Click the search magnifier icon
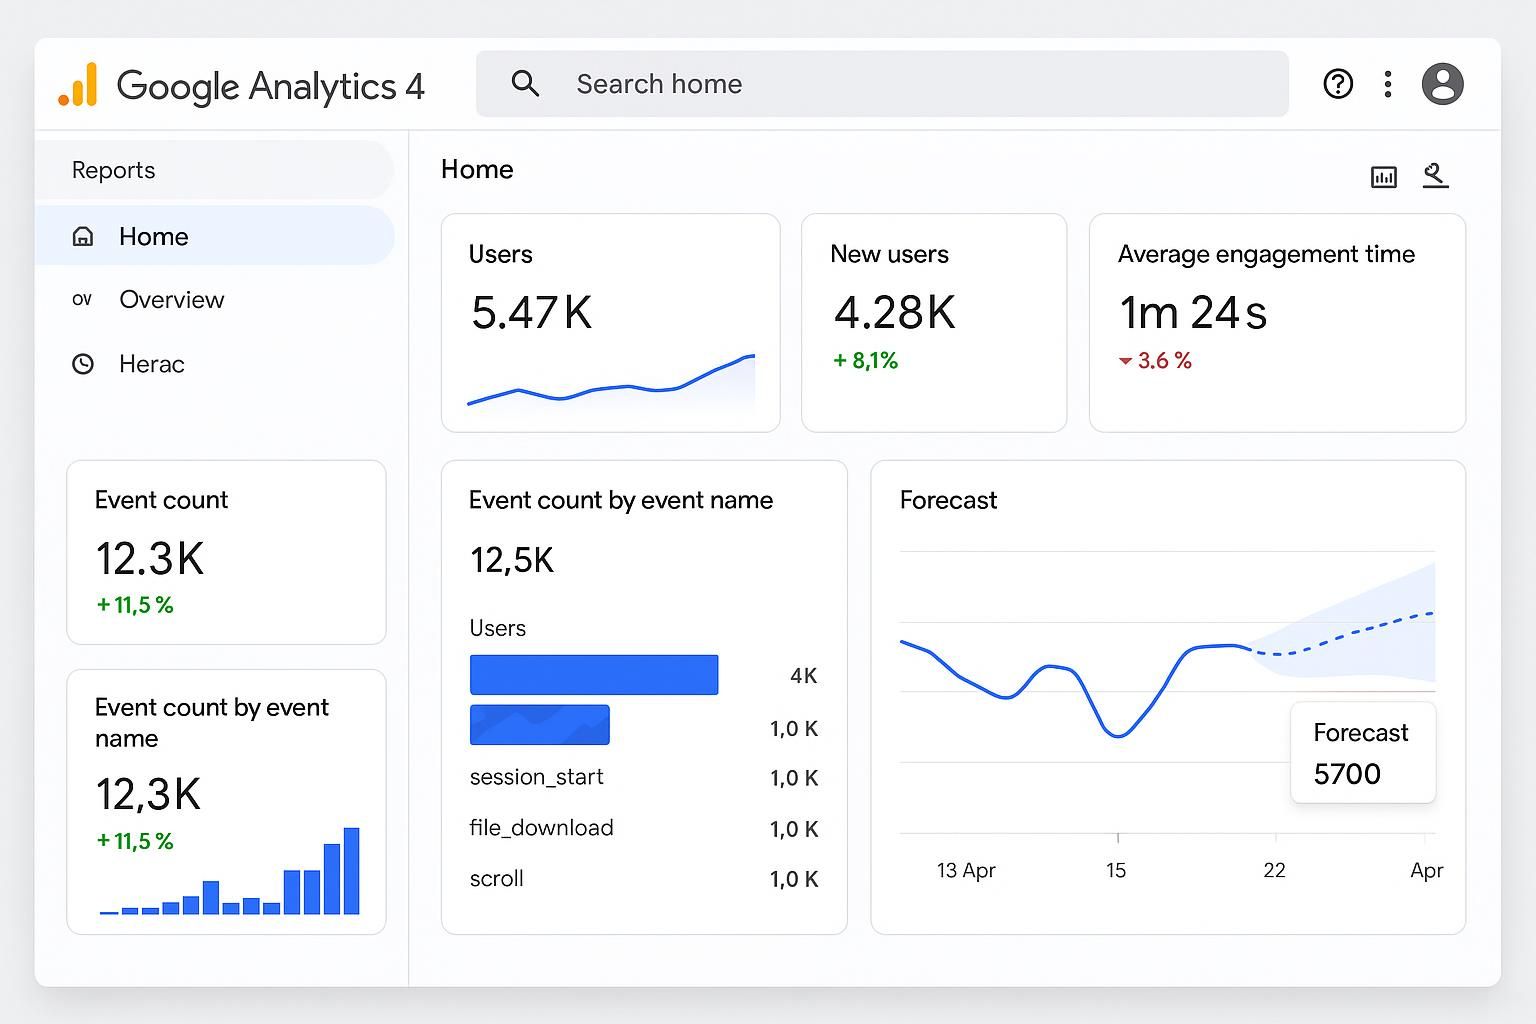The image size is (1536, 1024). coord(525,84)
